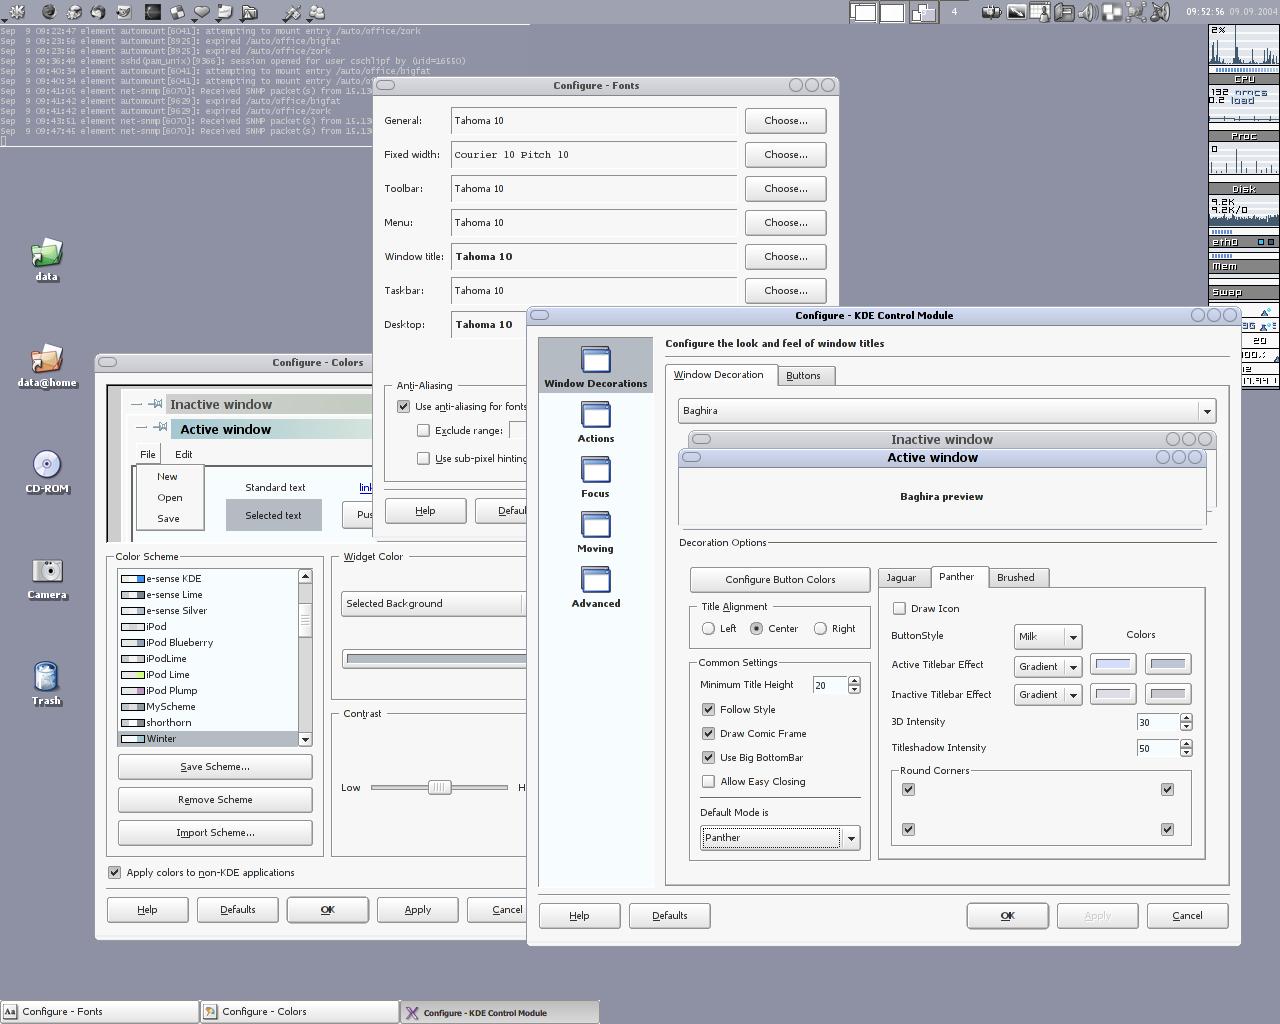
Task: Open Active Titlebar Effect Gradient dropdown
Action: [1047, 666]
